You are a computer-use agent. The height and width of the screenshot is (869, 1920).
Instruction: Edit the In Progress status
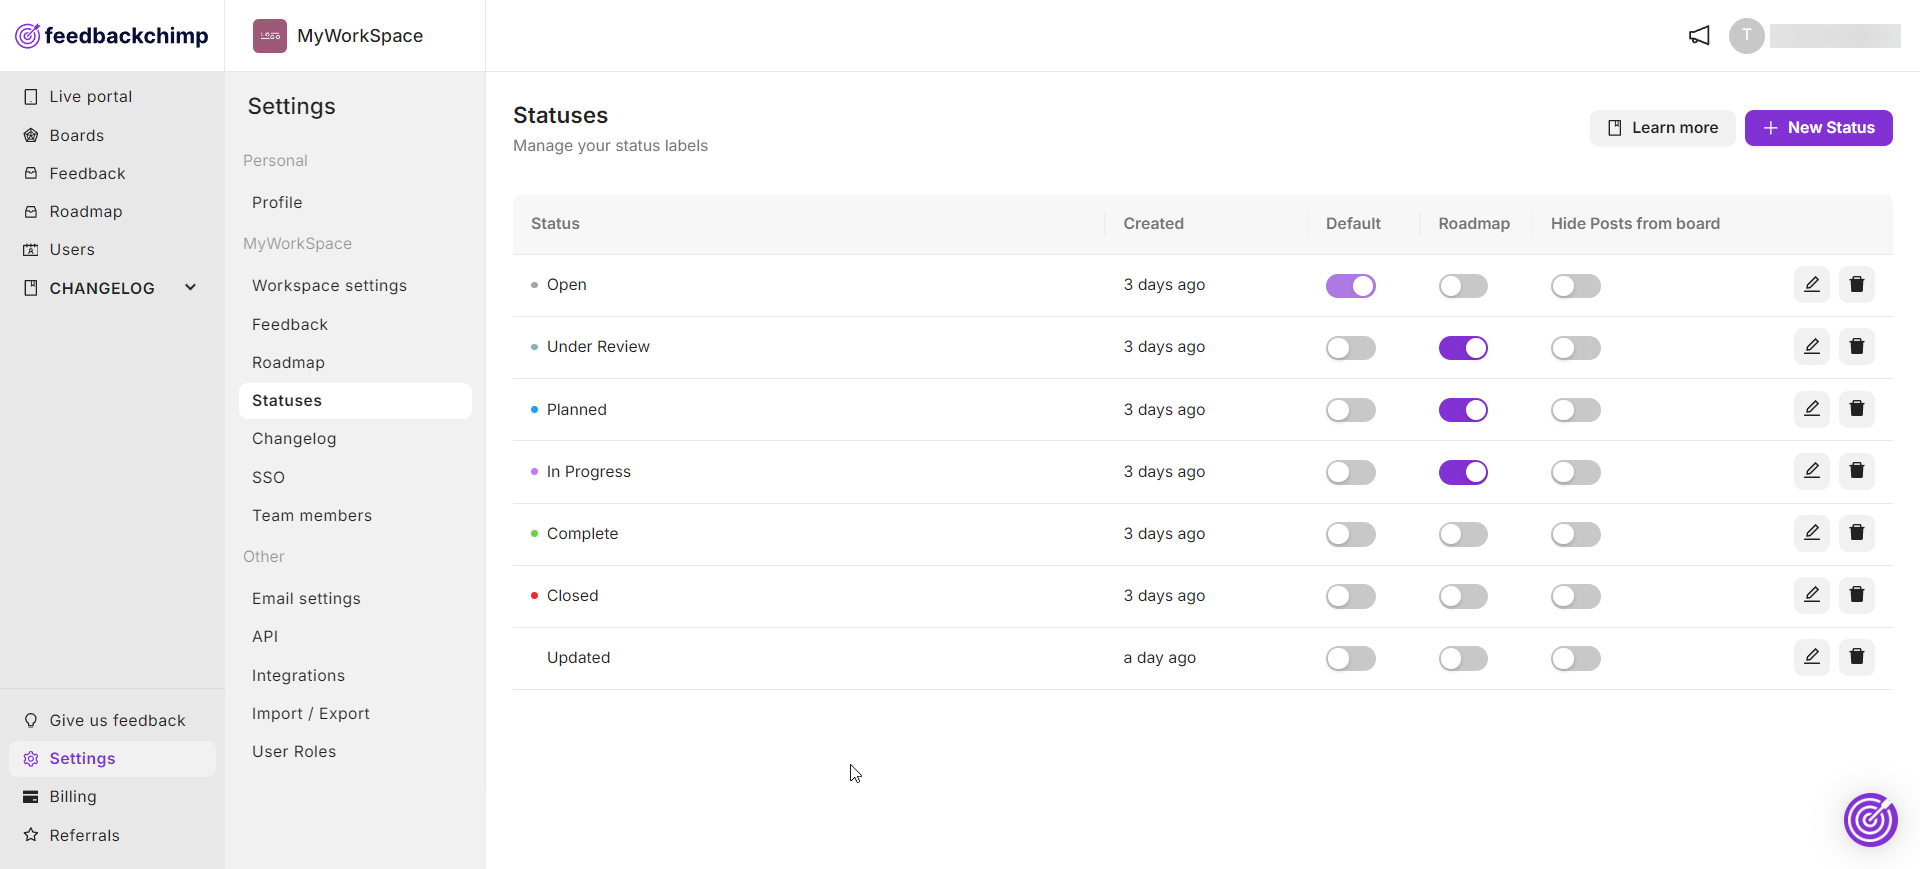point(1811,471)
